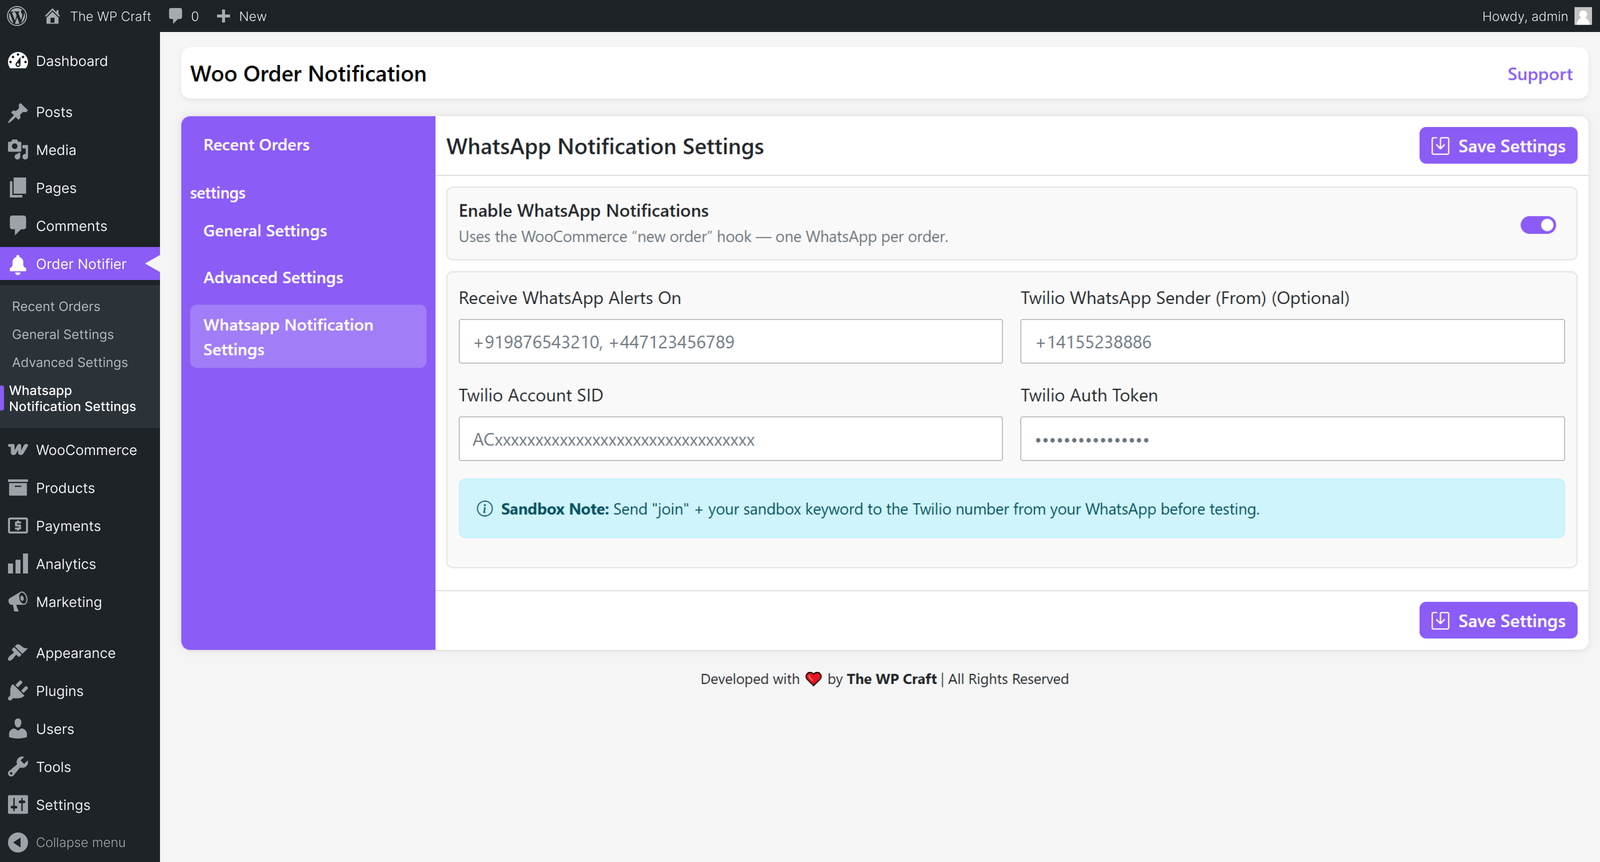This screenshot has height=862, width=1600.
Task: Open Advanced Settings submenu in WP sidebar
Action: (70, 362)
